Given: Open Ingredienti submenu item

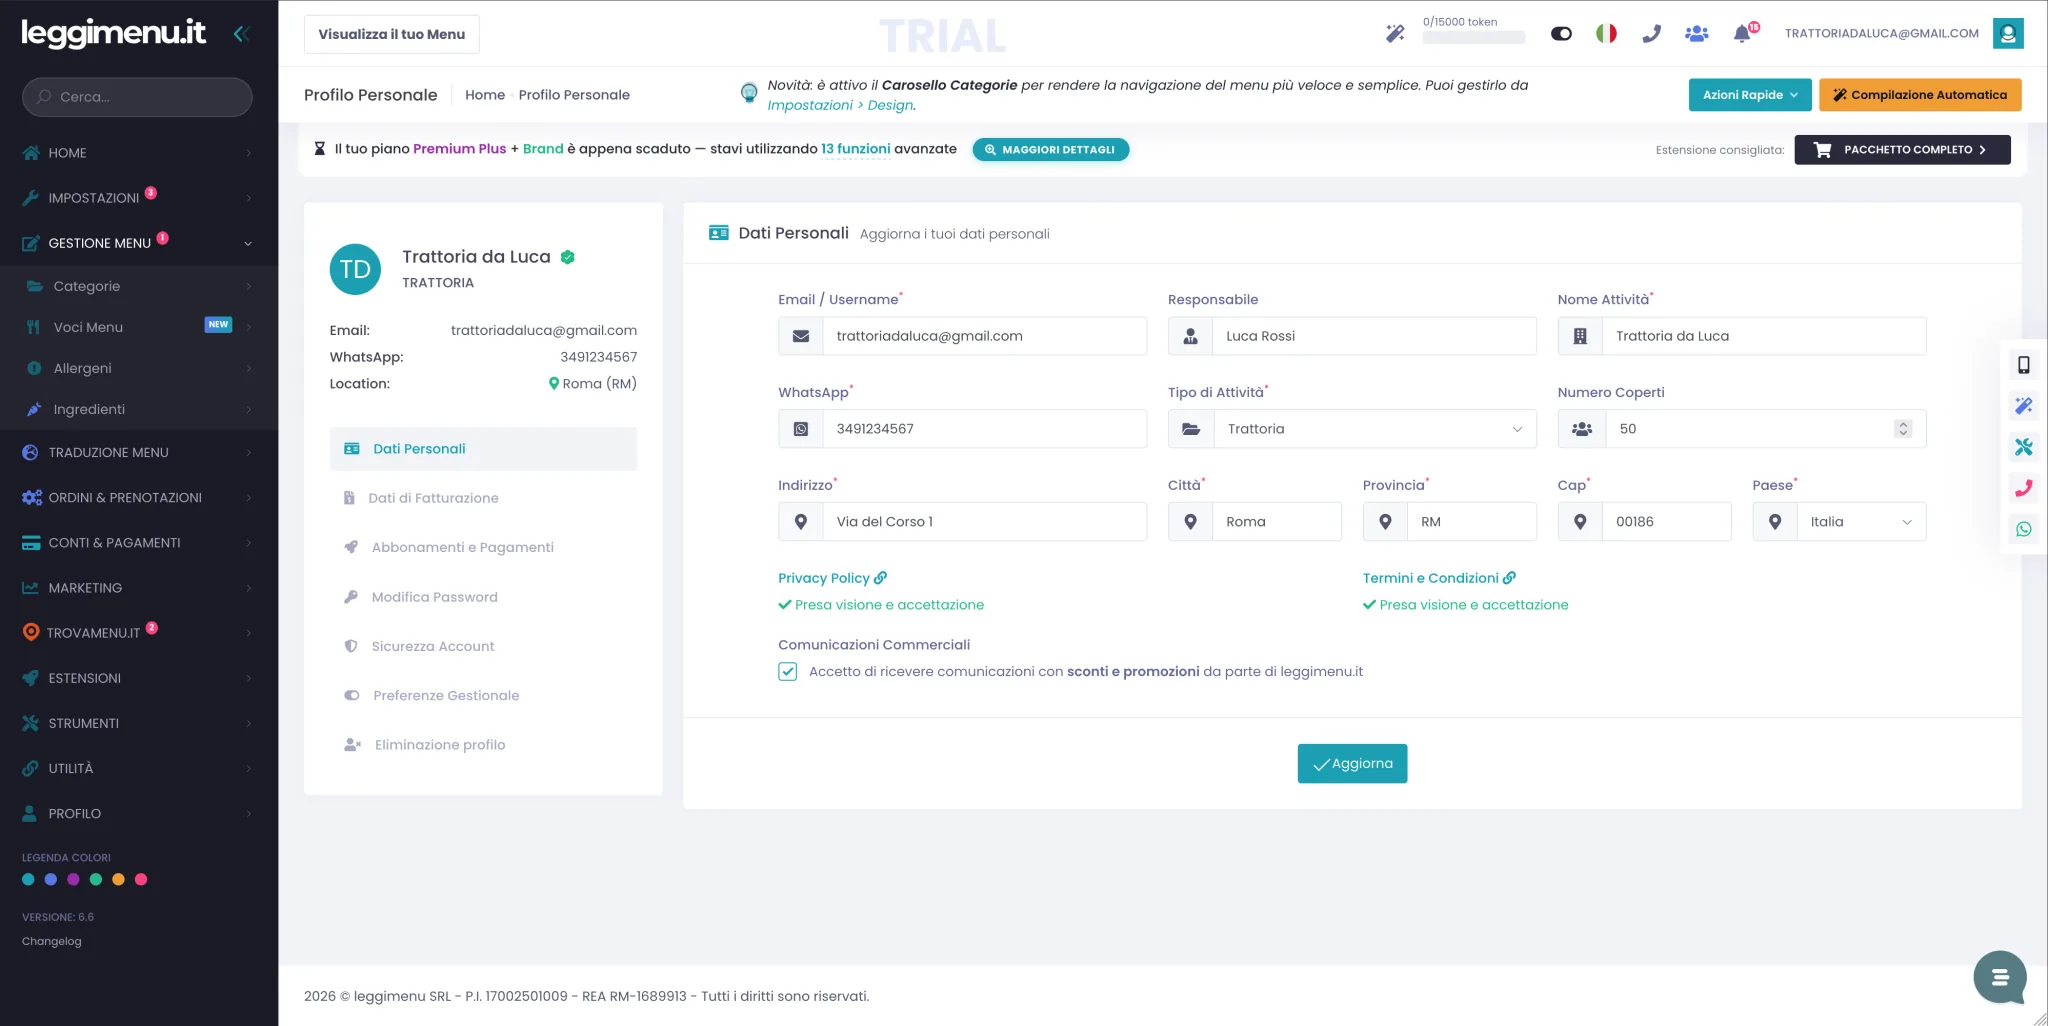Looking at the screenshot, I should coord(139,409).
